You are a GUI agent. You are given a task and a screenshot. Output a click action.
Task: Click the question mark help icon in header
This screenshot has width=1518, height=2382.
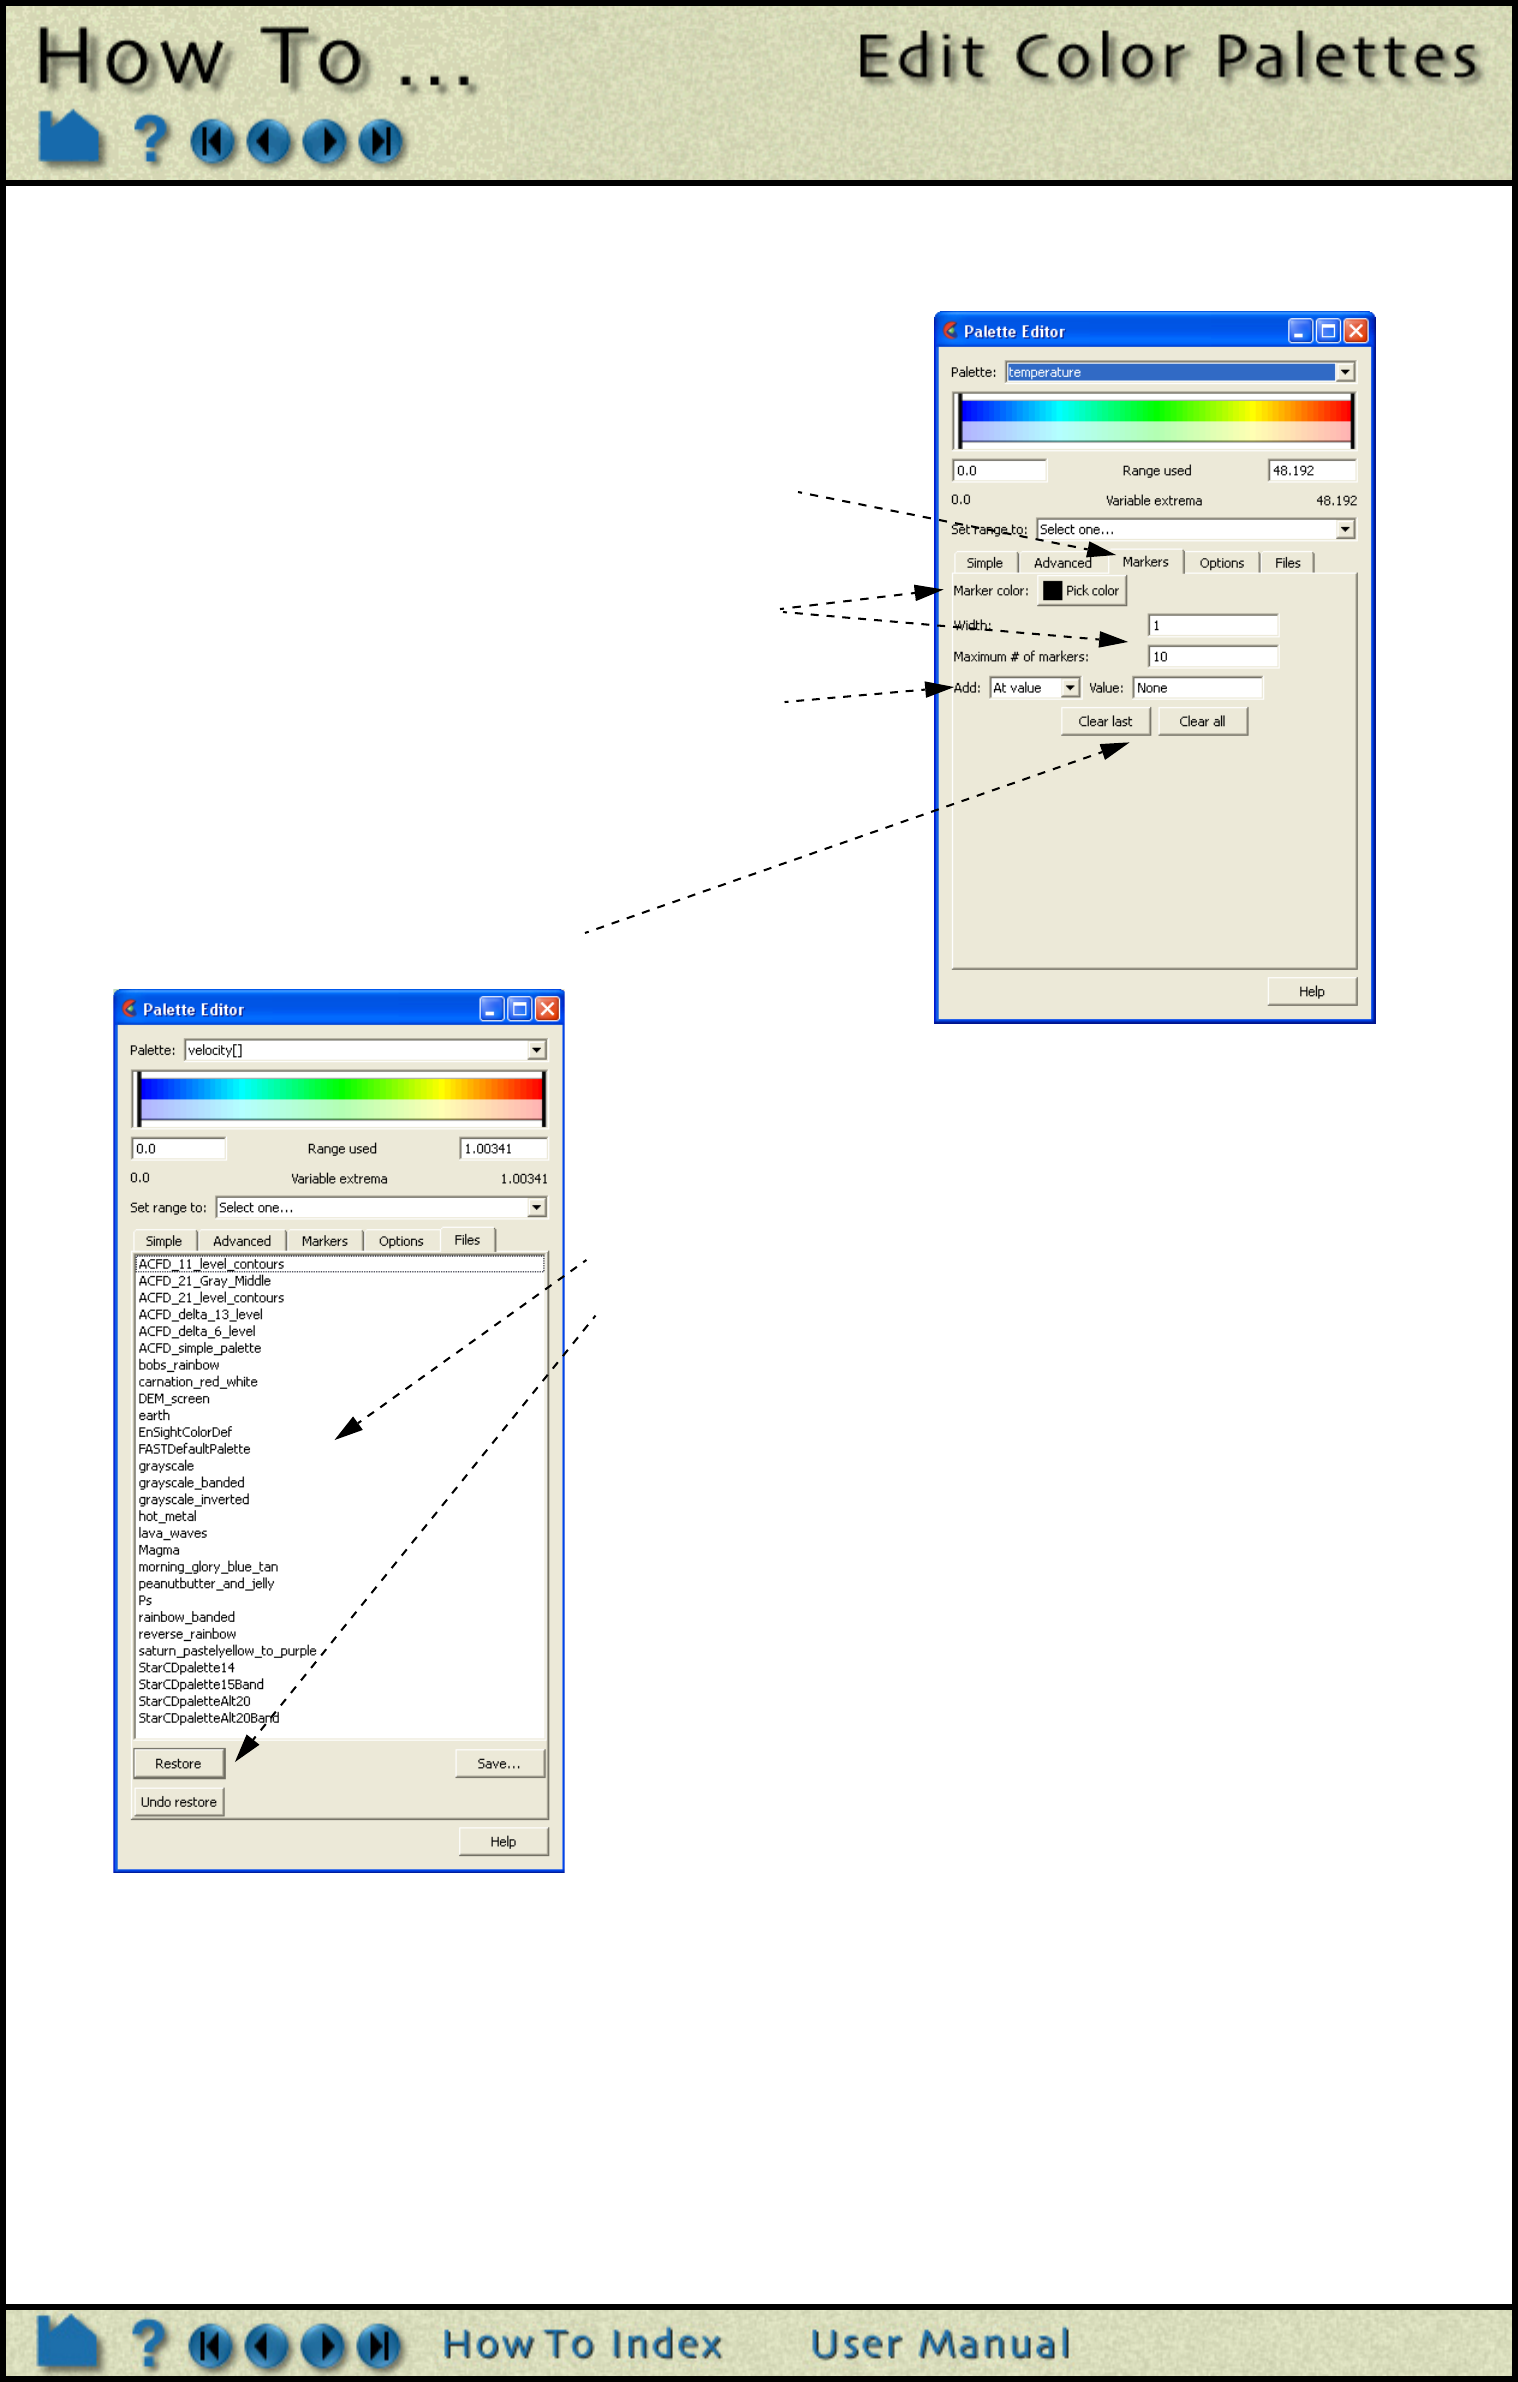tap(151, 139)
